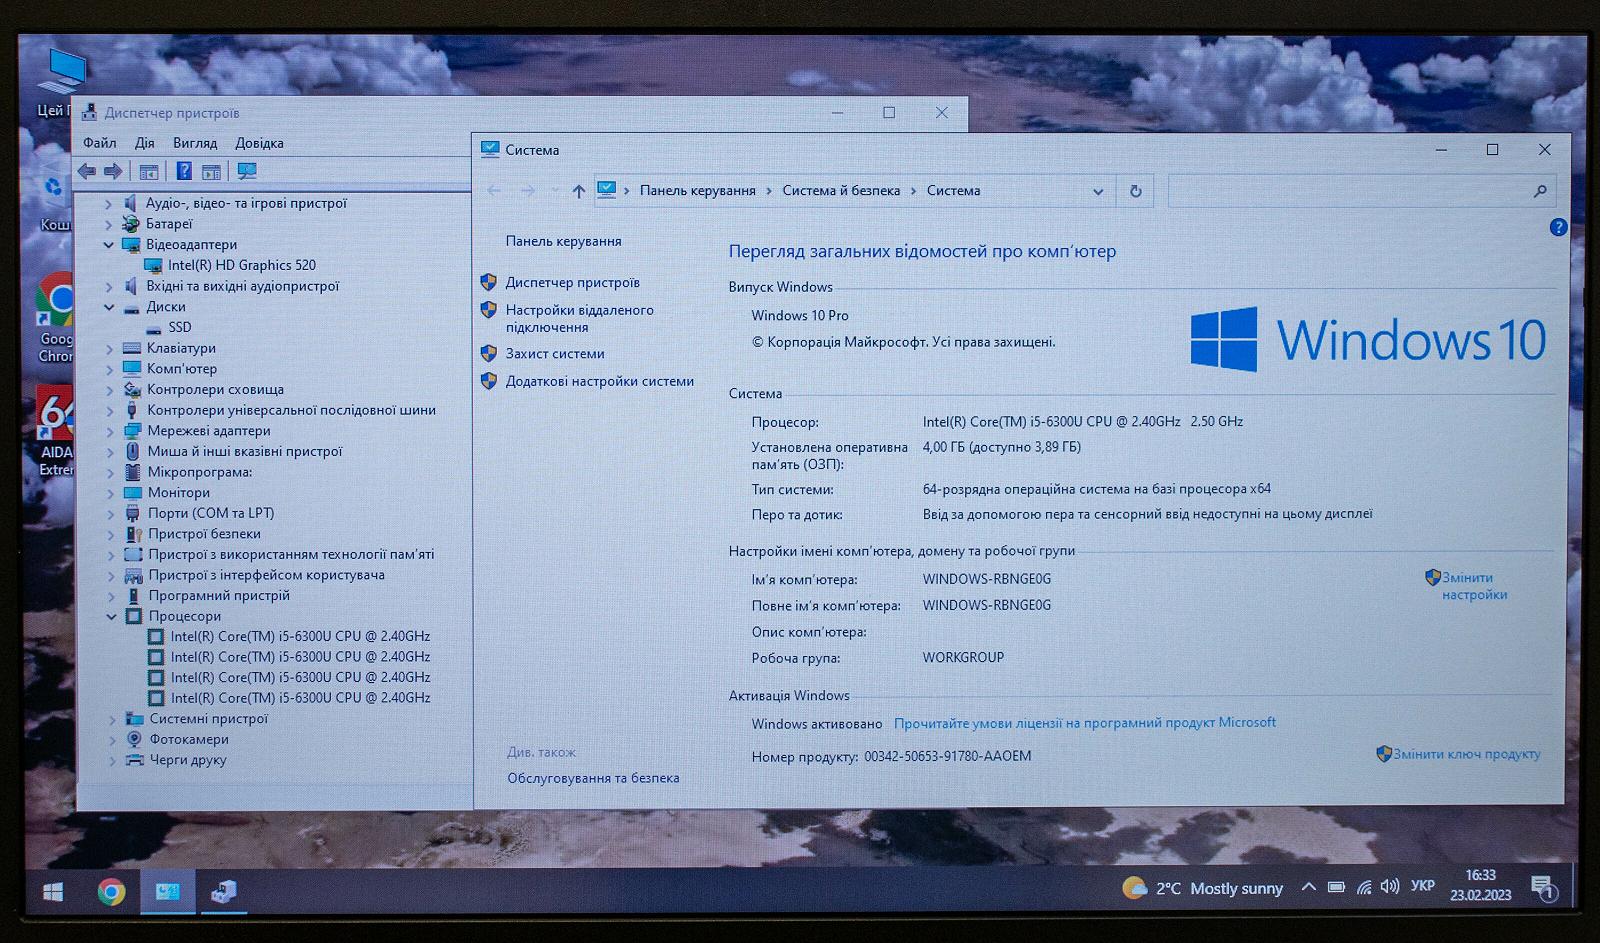Click the Фотокамери camera icon
Screen dimensions: 1600x943
(x=134, y=739)
